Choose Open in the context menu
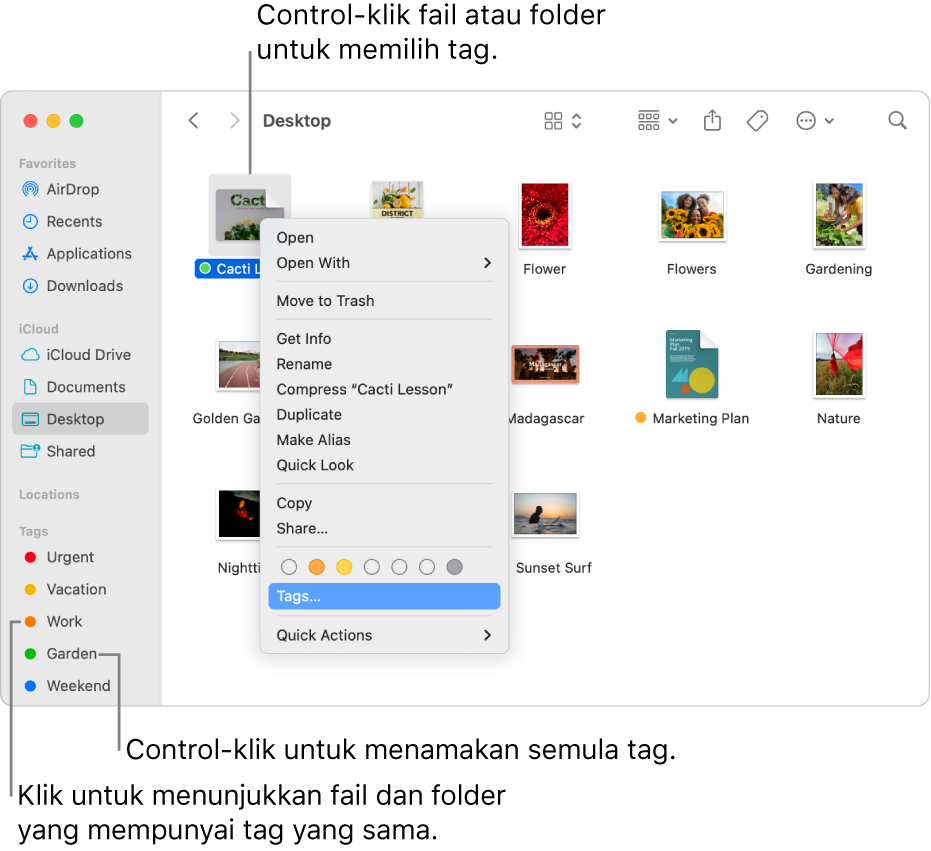This screenshot has height=851, width=931. (x=384, y=238)
